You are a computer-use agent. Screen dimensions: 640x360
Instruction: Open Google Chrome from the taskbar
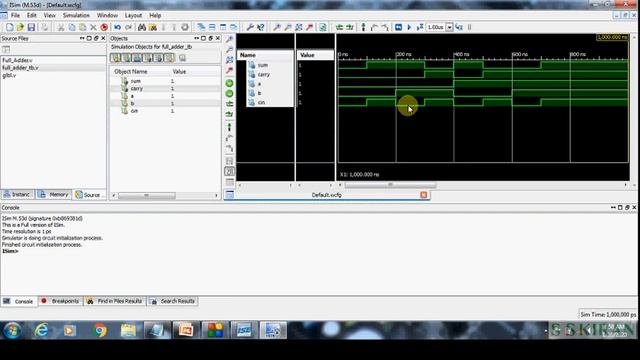click(99, 330)
